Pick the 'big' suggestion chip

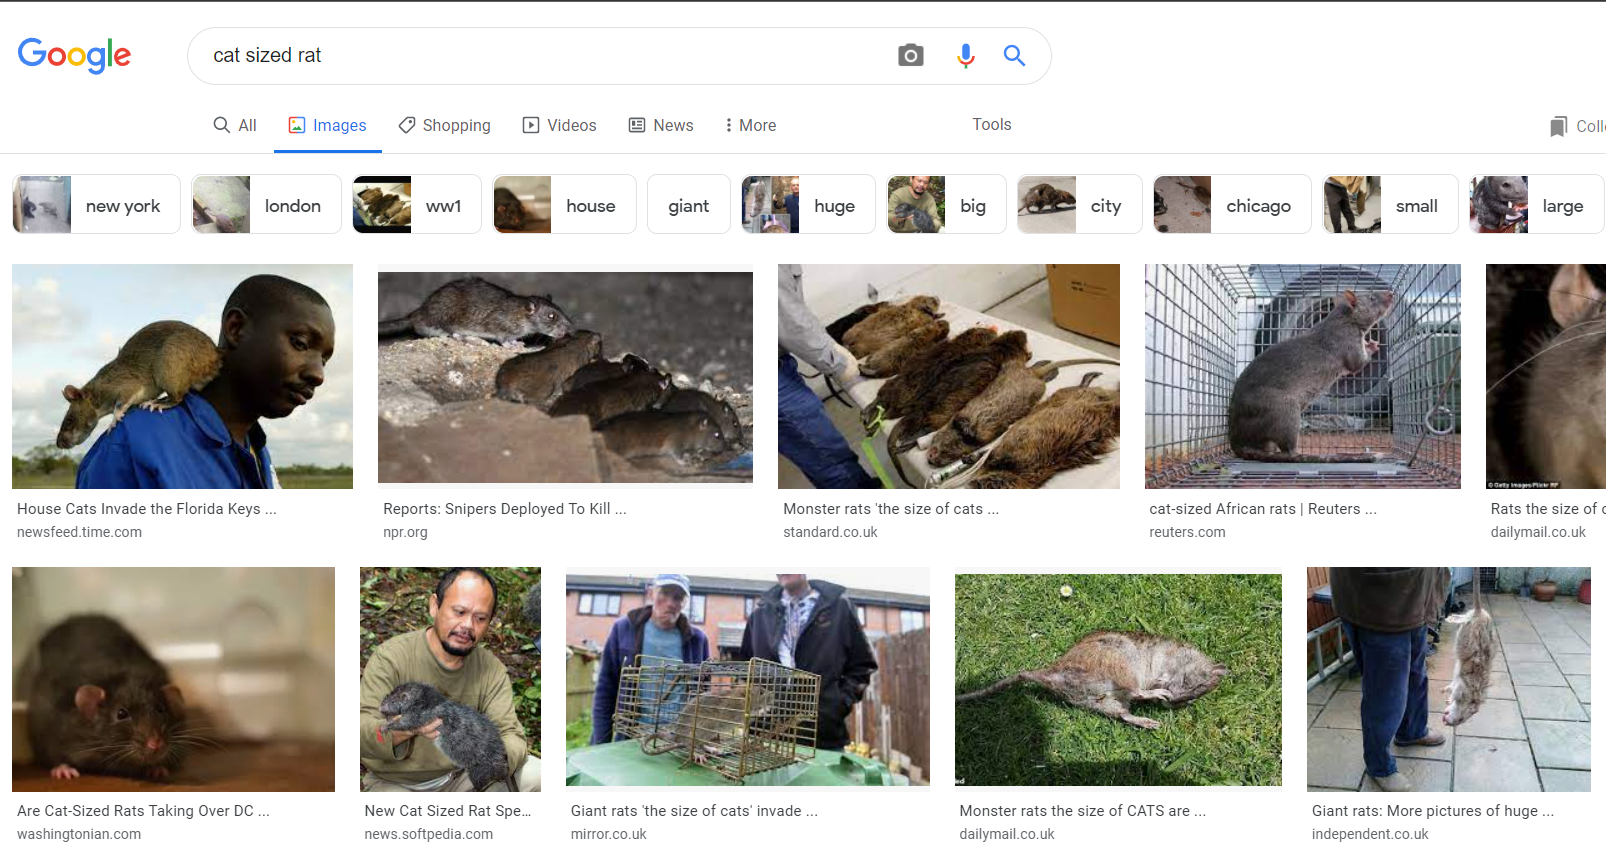coord(946,205)
